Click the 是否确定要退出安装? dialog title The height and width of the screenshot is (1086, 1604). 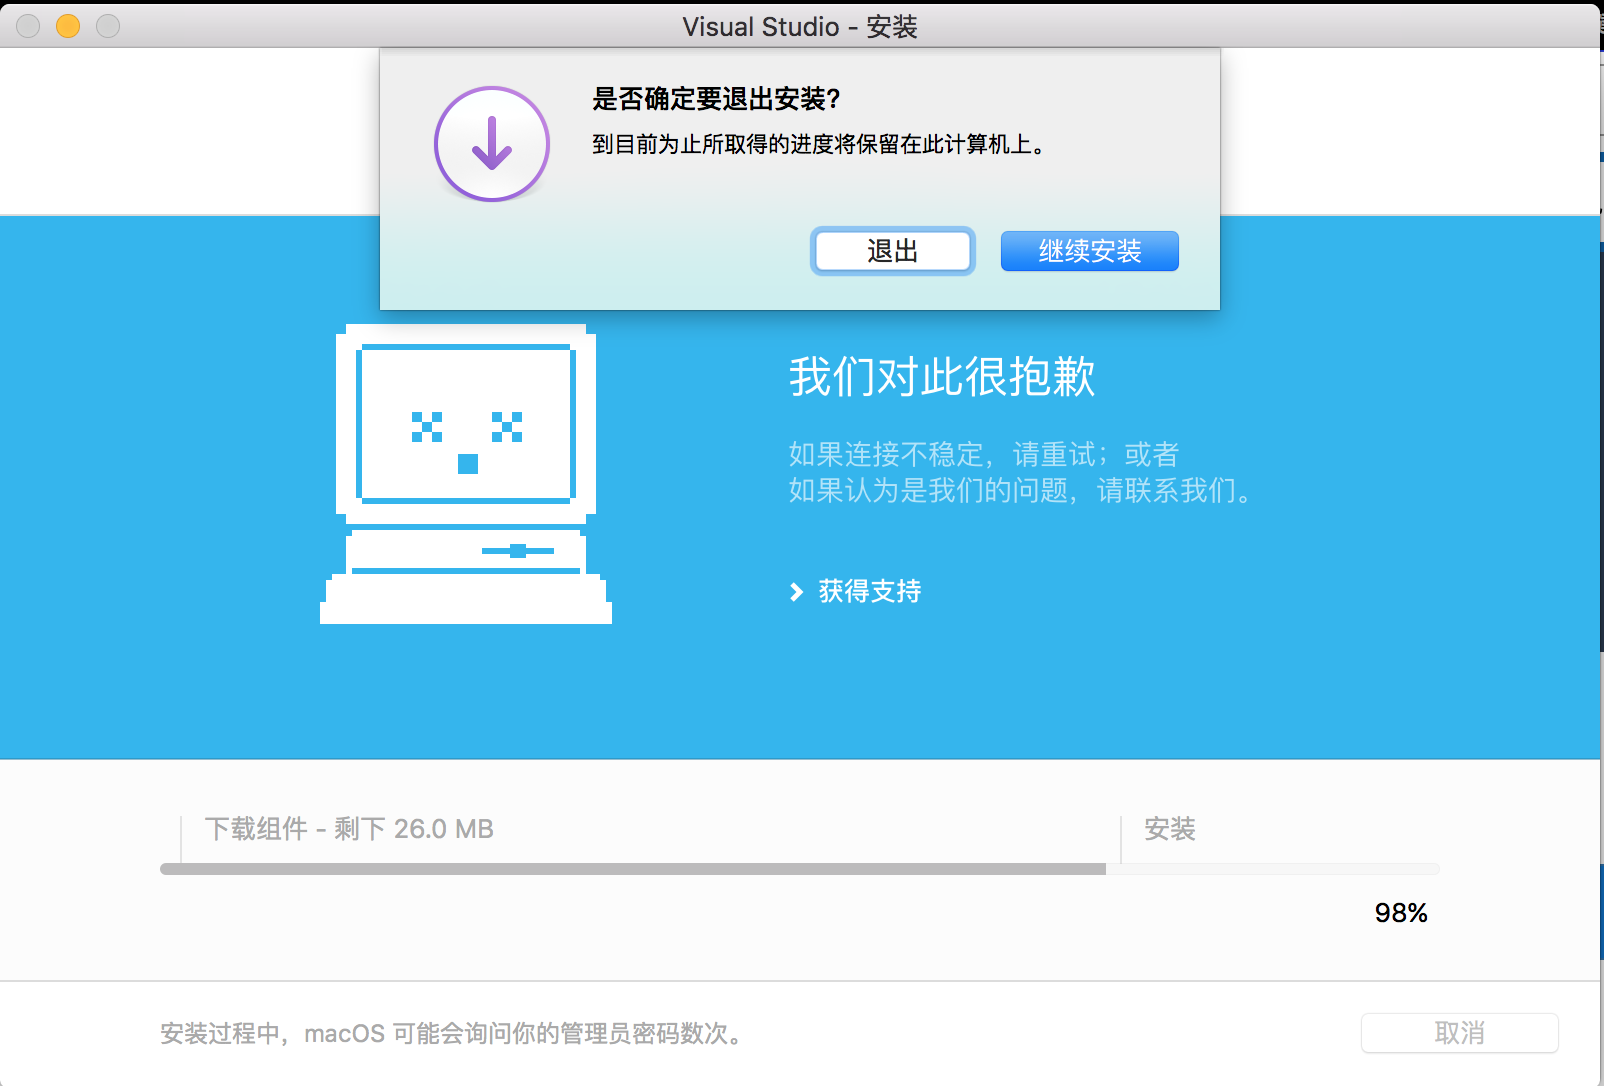coord(716,99)
